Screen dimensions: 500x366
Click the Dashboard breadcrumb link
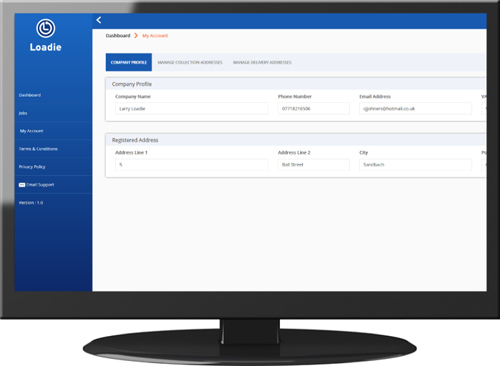118,36
